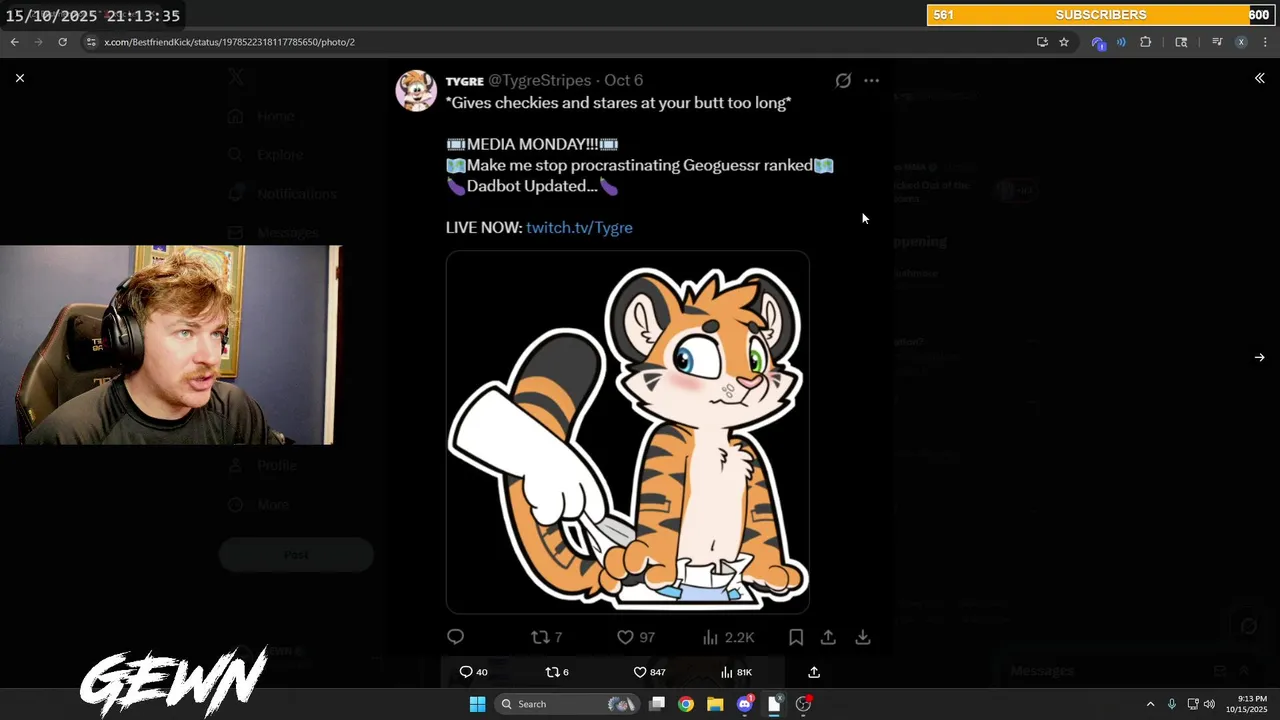This screenshot has height=720, width=1280.
Task: Open the tweet's three-dot more menu
Action: (872, 80)
